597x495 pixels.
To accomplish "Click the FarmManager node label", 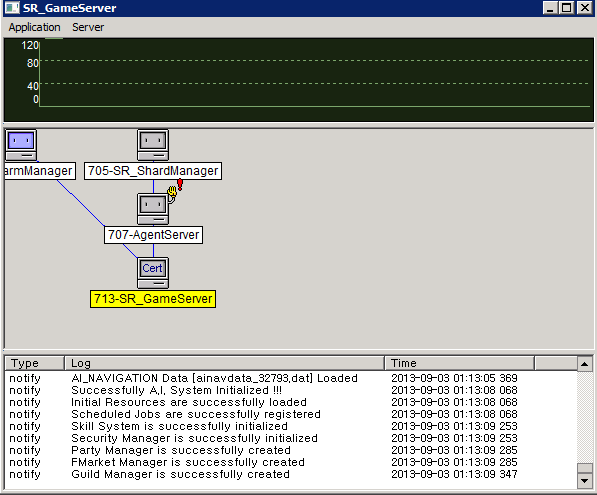I will point(40,171).
